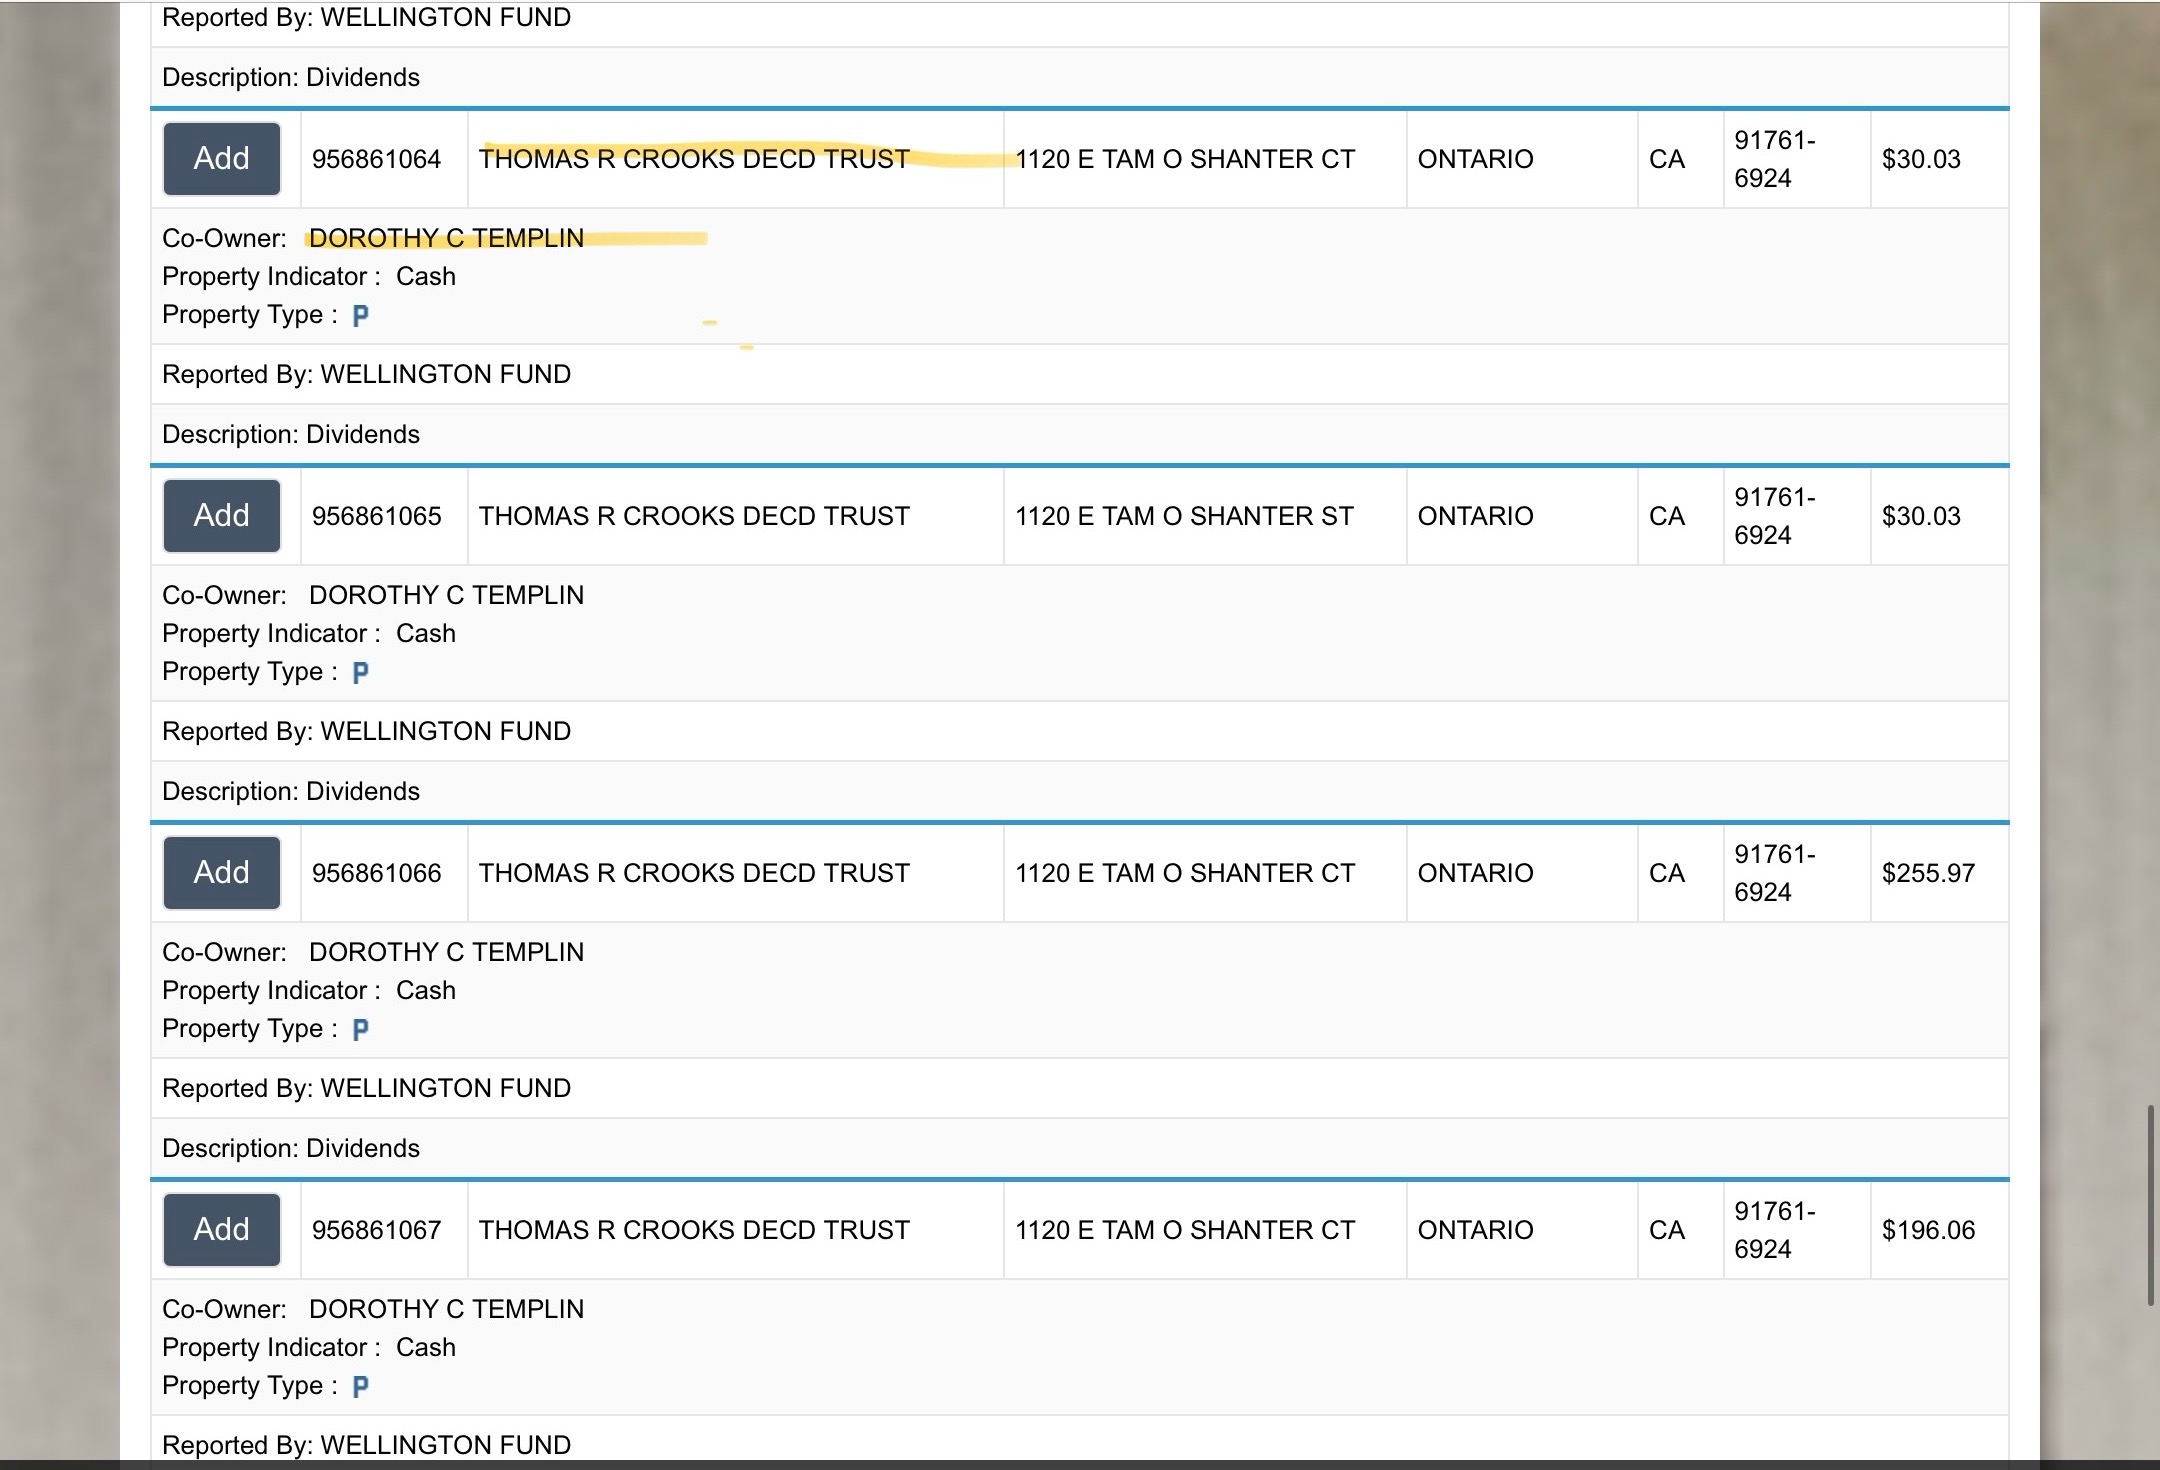The height and width of the screenshot is (1470, 2160).
Task: Click Reported By WELLINGTON FUND under 956861064
Action: tap(367, 374)
